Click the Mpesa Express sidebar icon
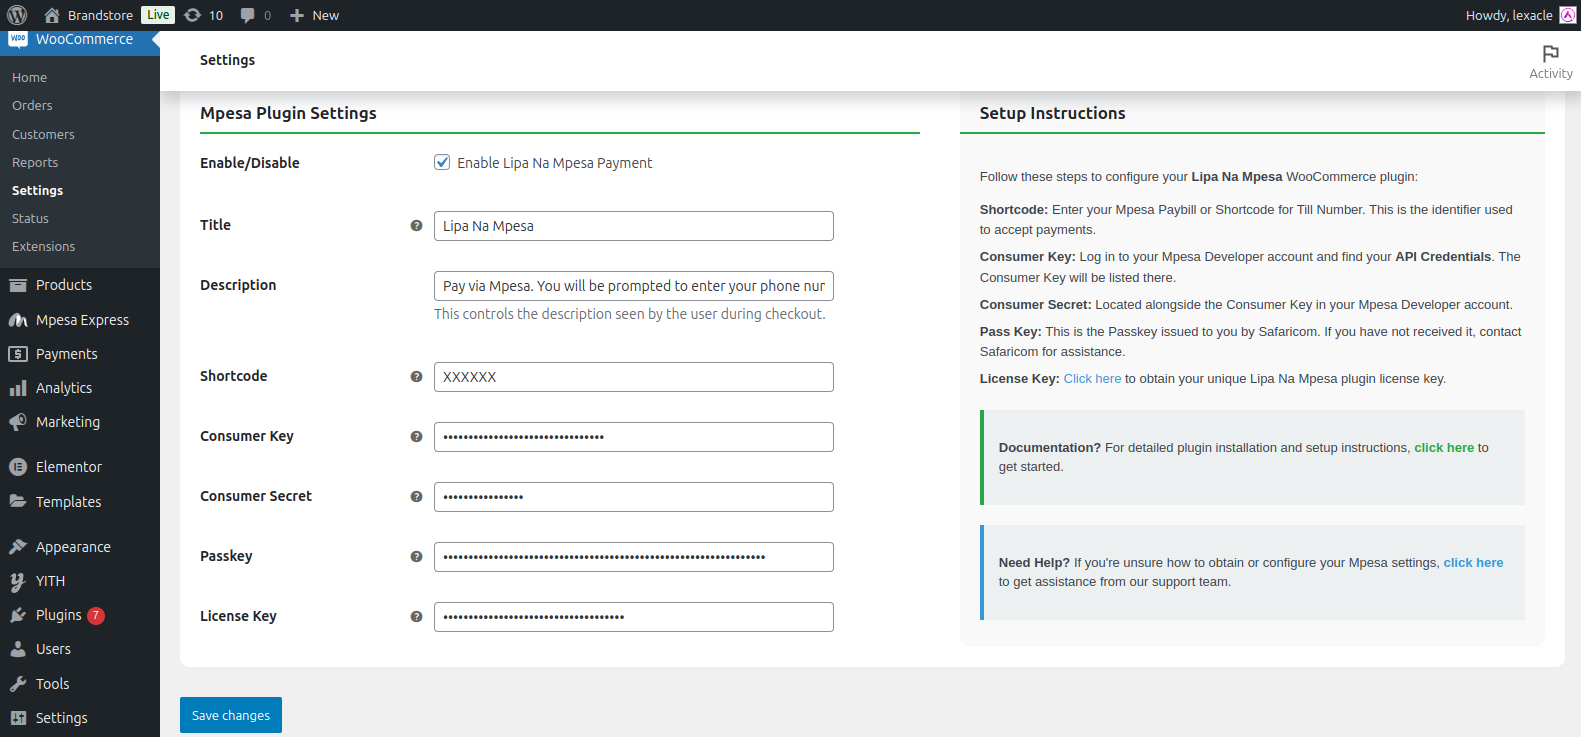Screen dimensions: 1581x737 (x=18, y=320)
